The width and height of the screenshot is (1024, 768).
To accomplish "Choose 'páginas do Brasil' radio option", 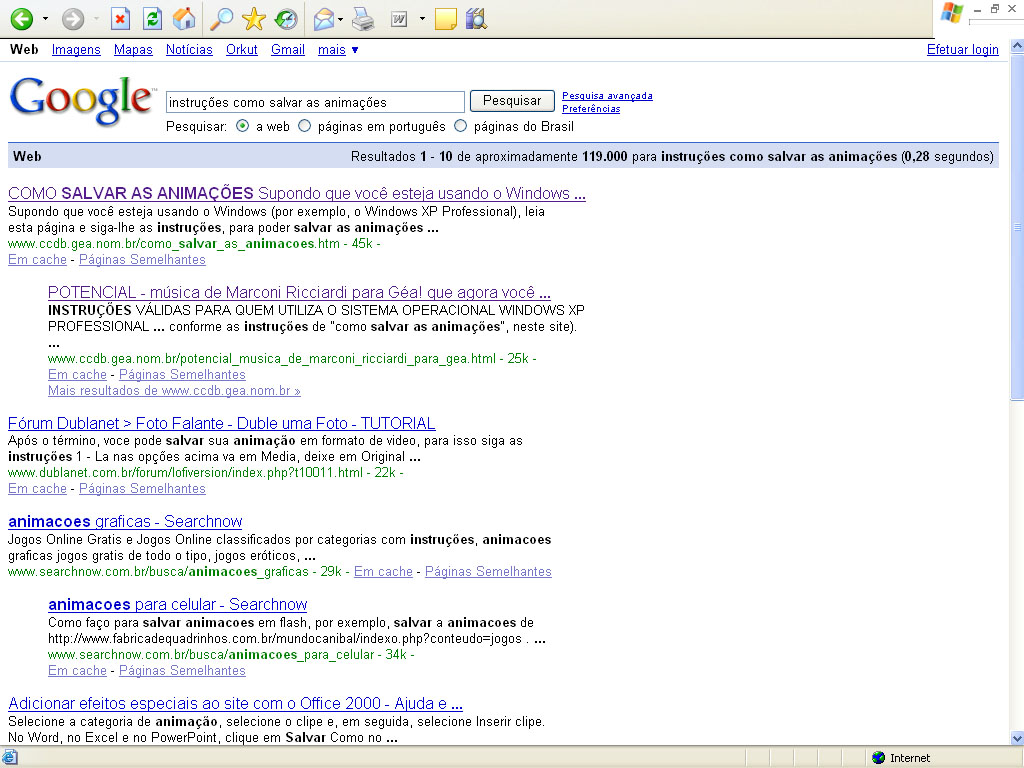I will [461, 126].
